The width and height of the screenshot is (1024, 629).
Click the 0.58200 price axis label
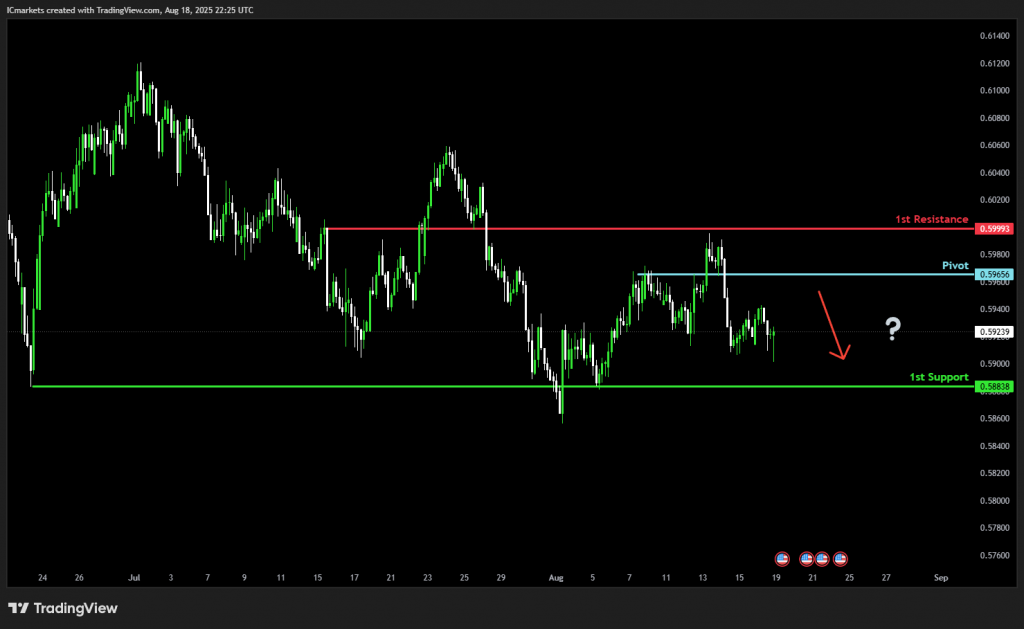click(994, 473)
